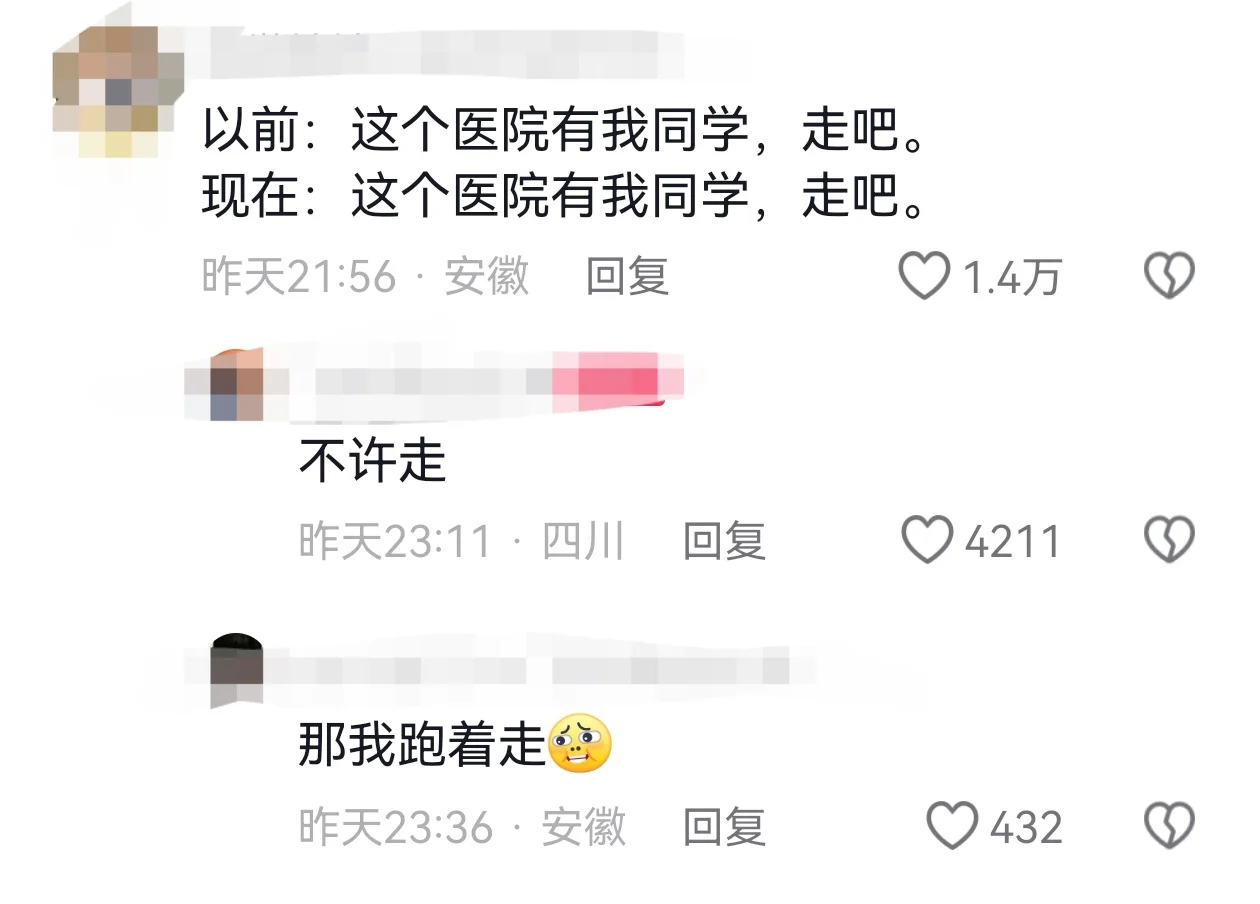Select the 那我跑着走 comment text
The height and width of the screenshot is (904, 1260).
click(421, 746)
